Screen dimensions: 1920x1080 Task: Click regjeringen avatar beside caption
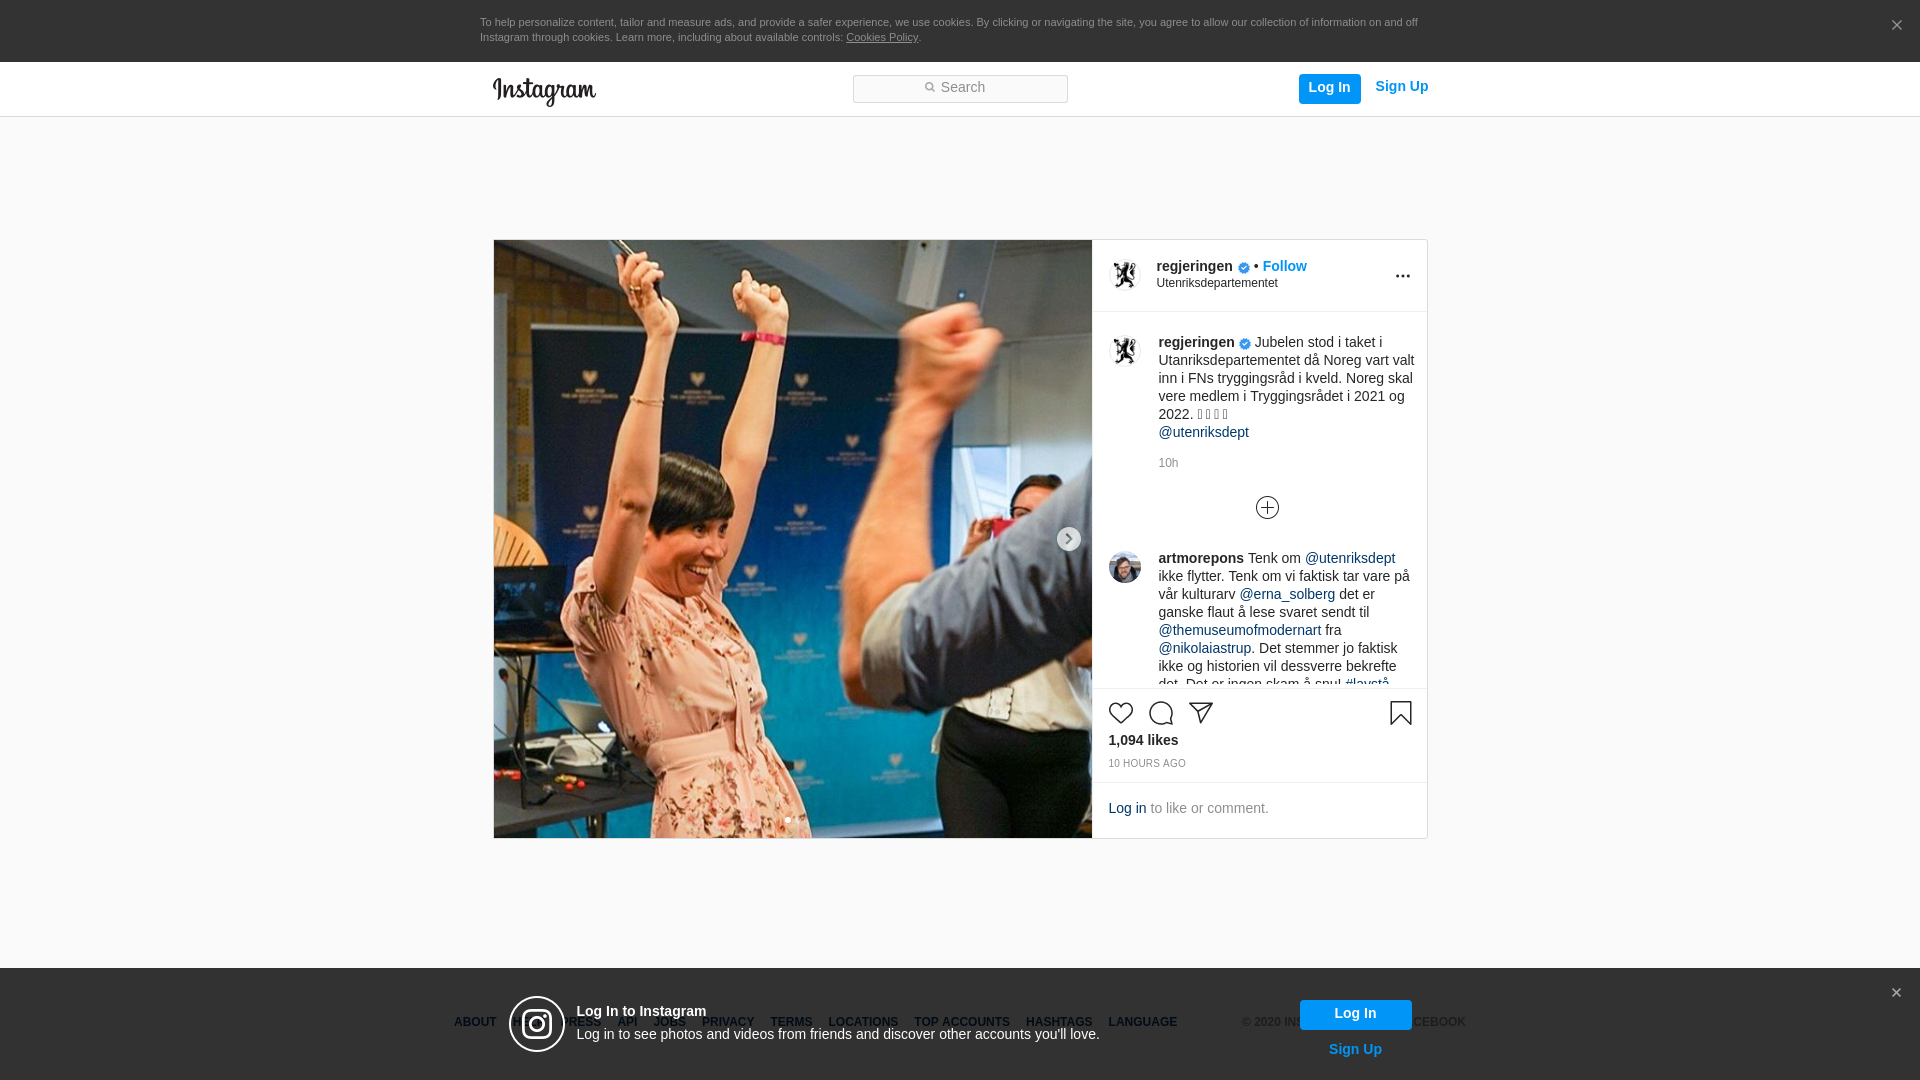point(1125,351)
